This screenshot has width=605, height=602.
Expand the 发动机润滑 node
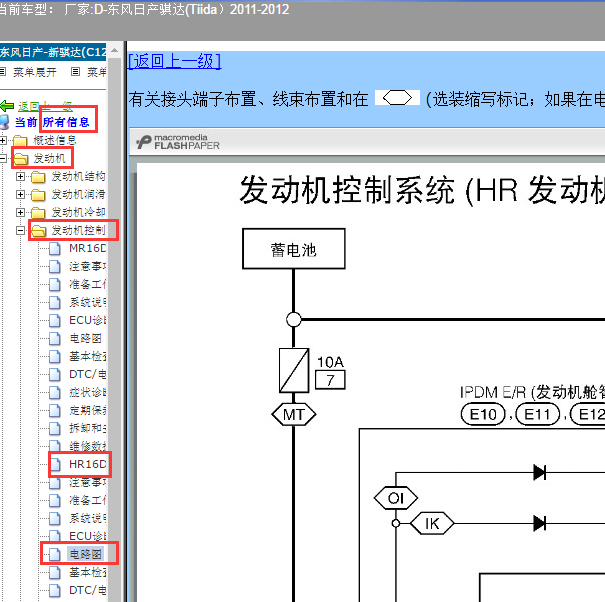[20, 194]
